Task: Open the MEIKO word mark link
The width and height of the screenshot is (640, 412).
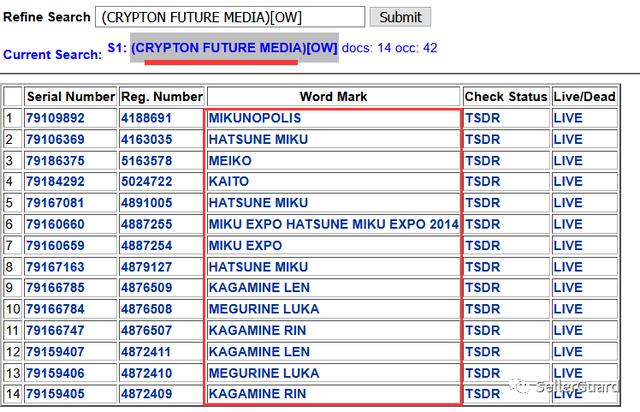Action: pyautogui.click(x=230, y=160)
